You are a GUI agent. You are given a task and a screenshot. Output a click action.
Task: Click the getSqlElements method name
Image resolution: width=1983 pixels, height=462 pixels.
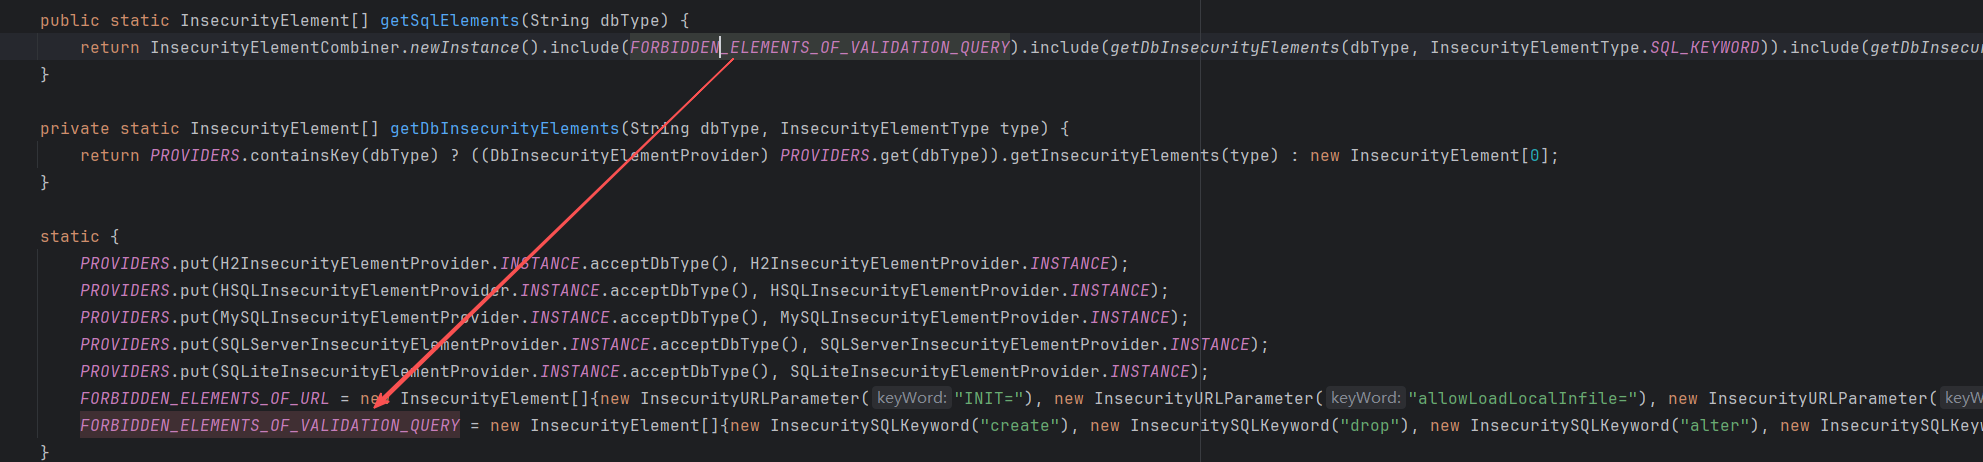click(449, 20)
